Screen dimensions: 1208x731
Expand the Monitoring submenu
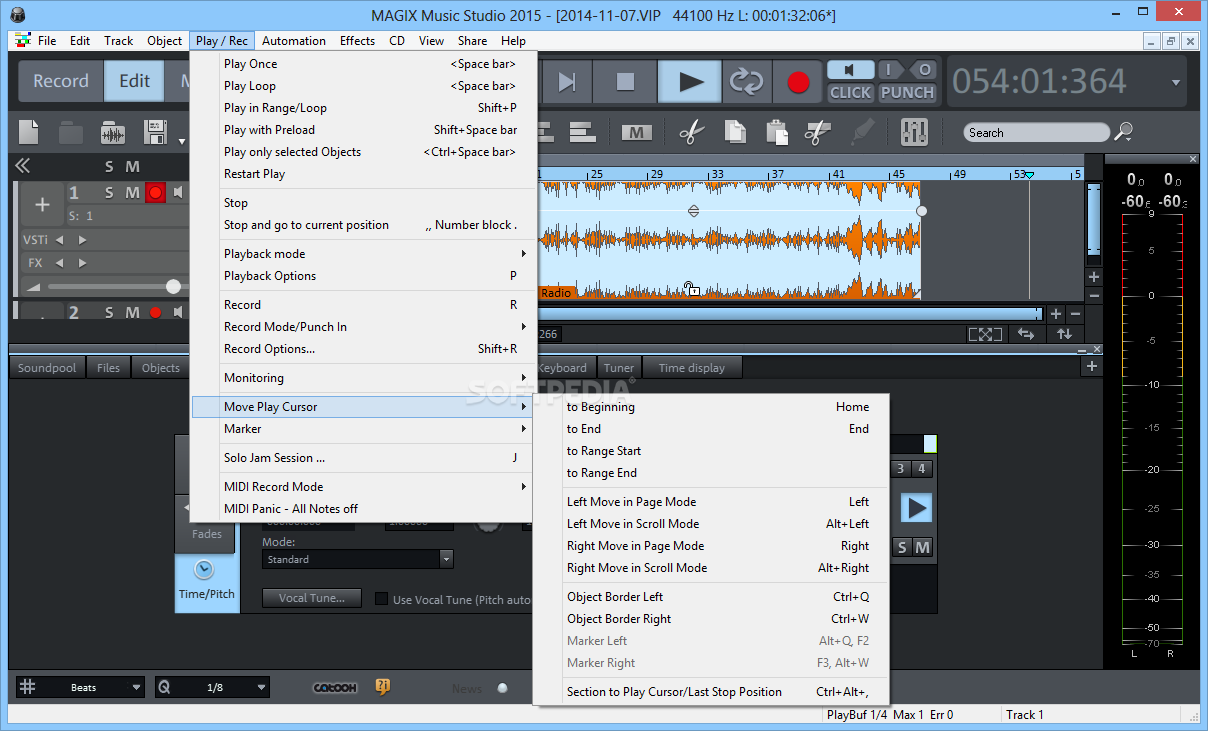click(364, 378)
